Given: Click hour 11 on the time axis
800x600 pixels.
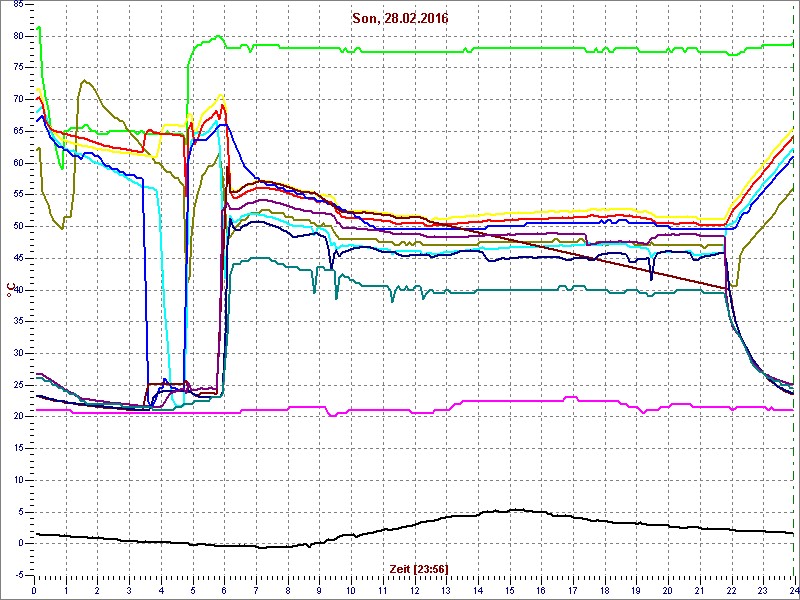Looking at the screenshot, I should [383, 590].
